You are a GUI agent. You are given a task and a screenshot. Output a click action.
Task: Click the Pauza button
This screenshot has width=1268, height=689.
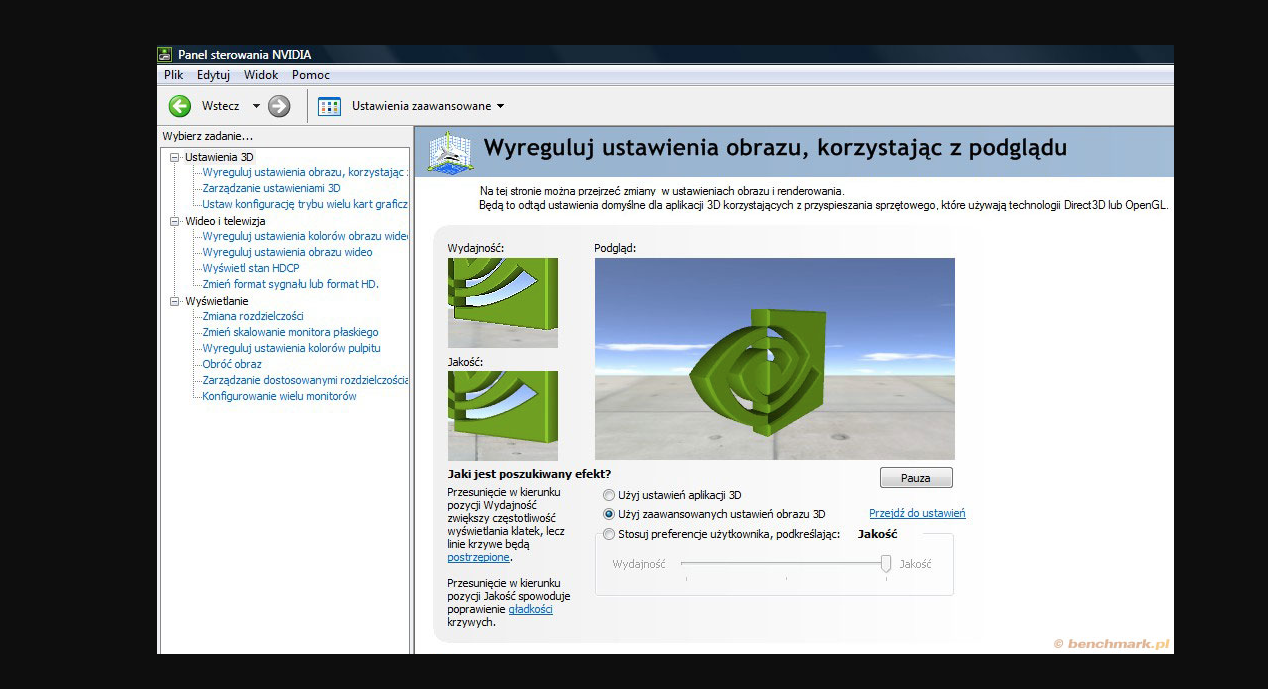916,478
